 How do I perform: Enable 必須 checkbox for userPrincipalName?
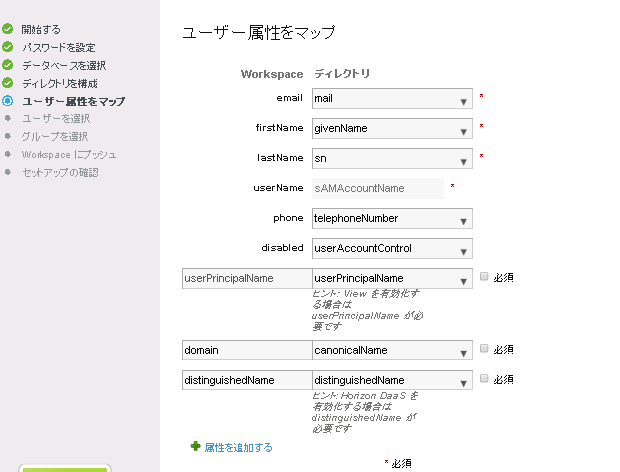[485, 276]
